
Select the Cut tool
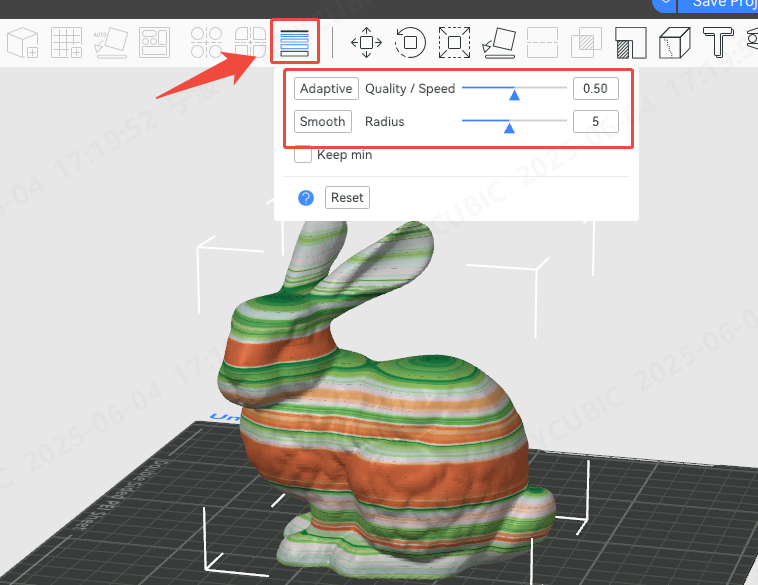click(542, 43)
